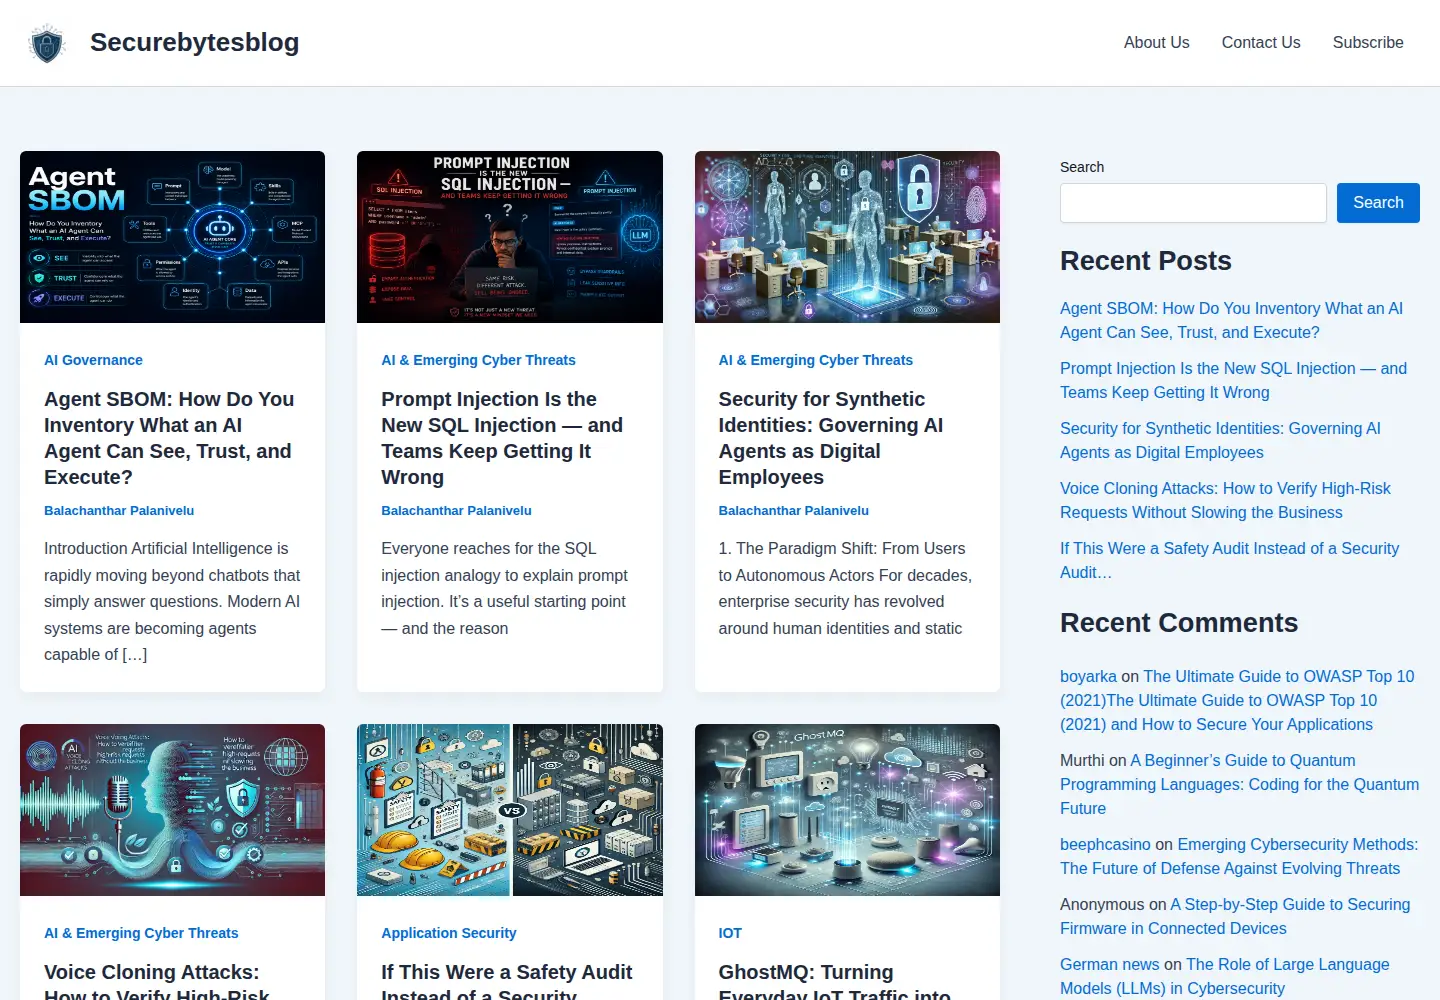Screen dimensions: 1440x1000
Task: Open the GhostMQ featured image
Action: click(847, 810)
